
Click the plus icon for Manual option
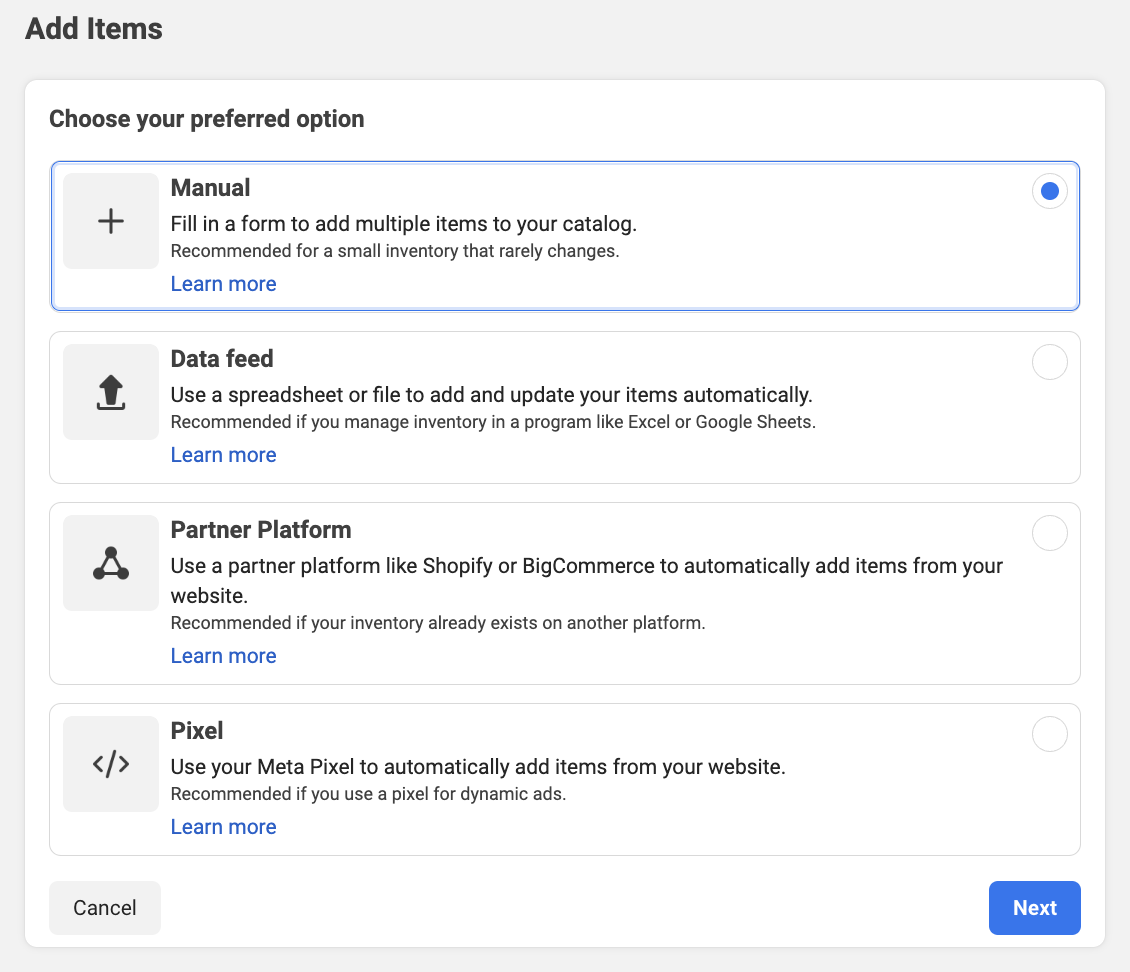(x=111, y=221)
